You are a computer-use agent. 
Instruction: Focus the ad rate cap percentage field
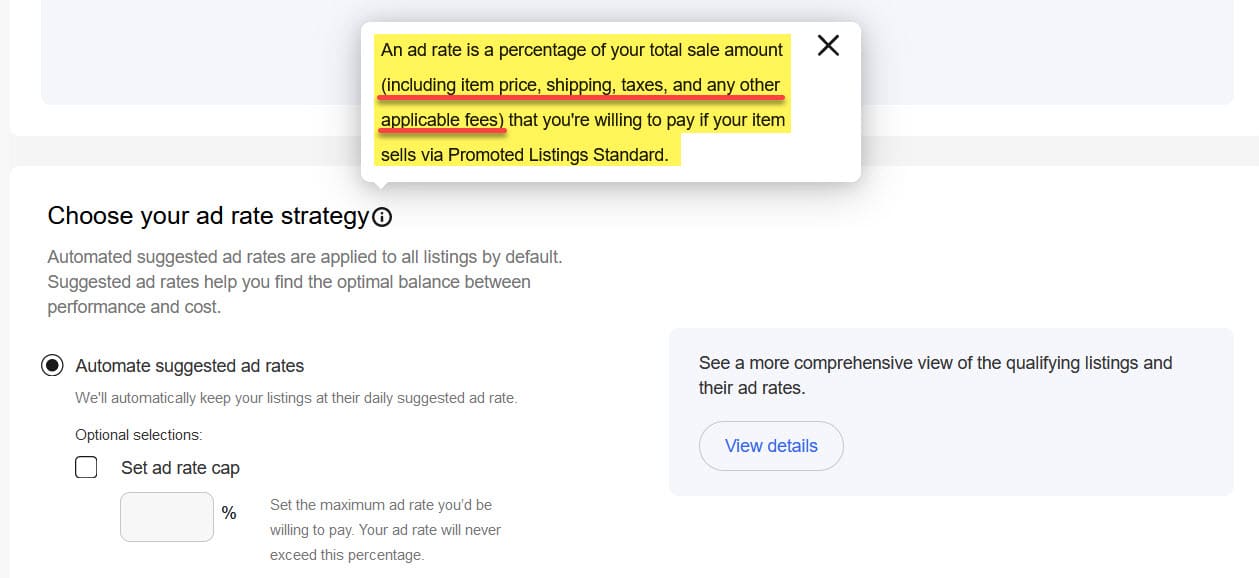[167, 517]
